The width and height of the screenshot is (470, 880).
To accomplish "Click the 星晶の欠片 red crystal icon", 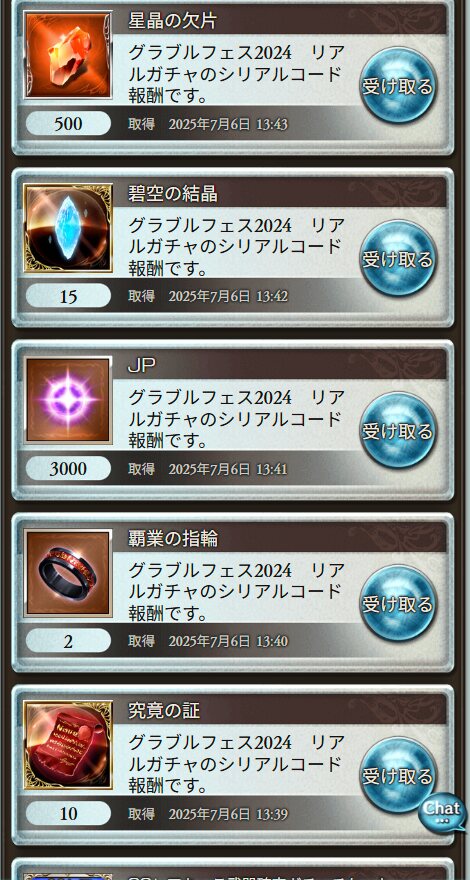I will (68, 56).
